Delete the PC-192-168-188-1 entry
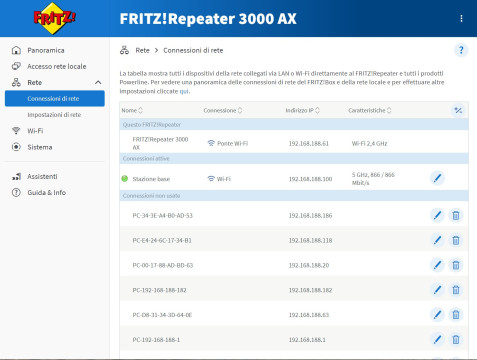477x360 pixels. (456, 340)
